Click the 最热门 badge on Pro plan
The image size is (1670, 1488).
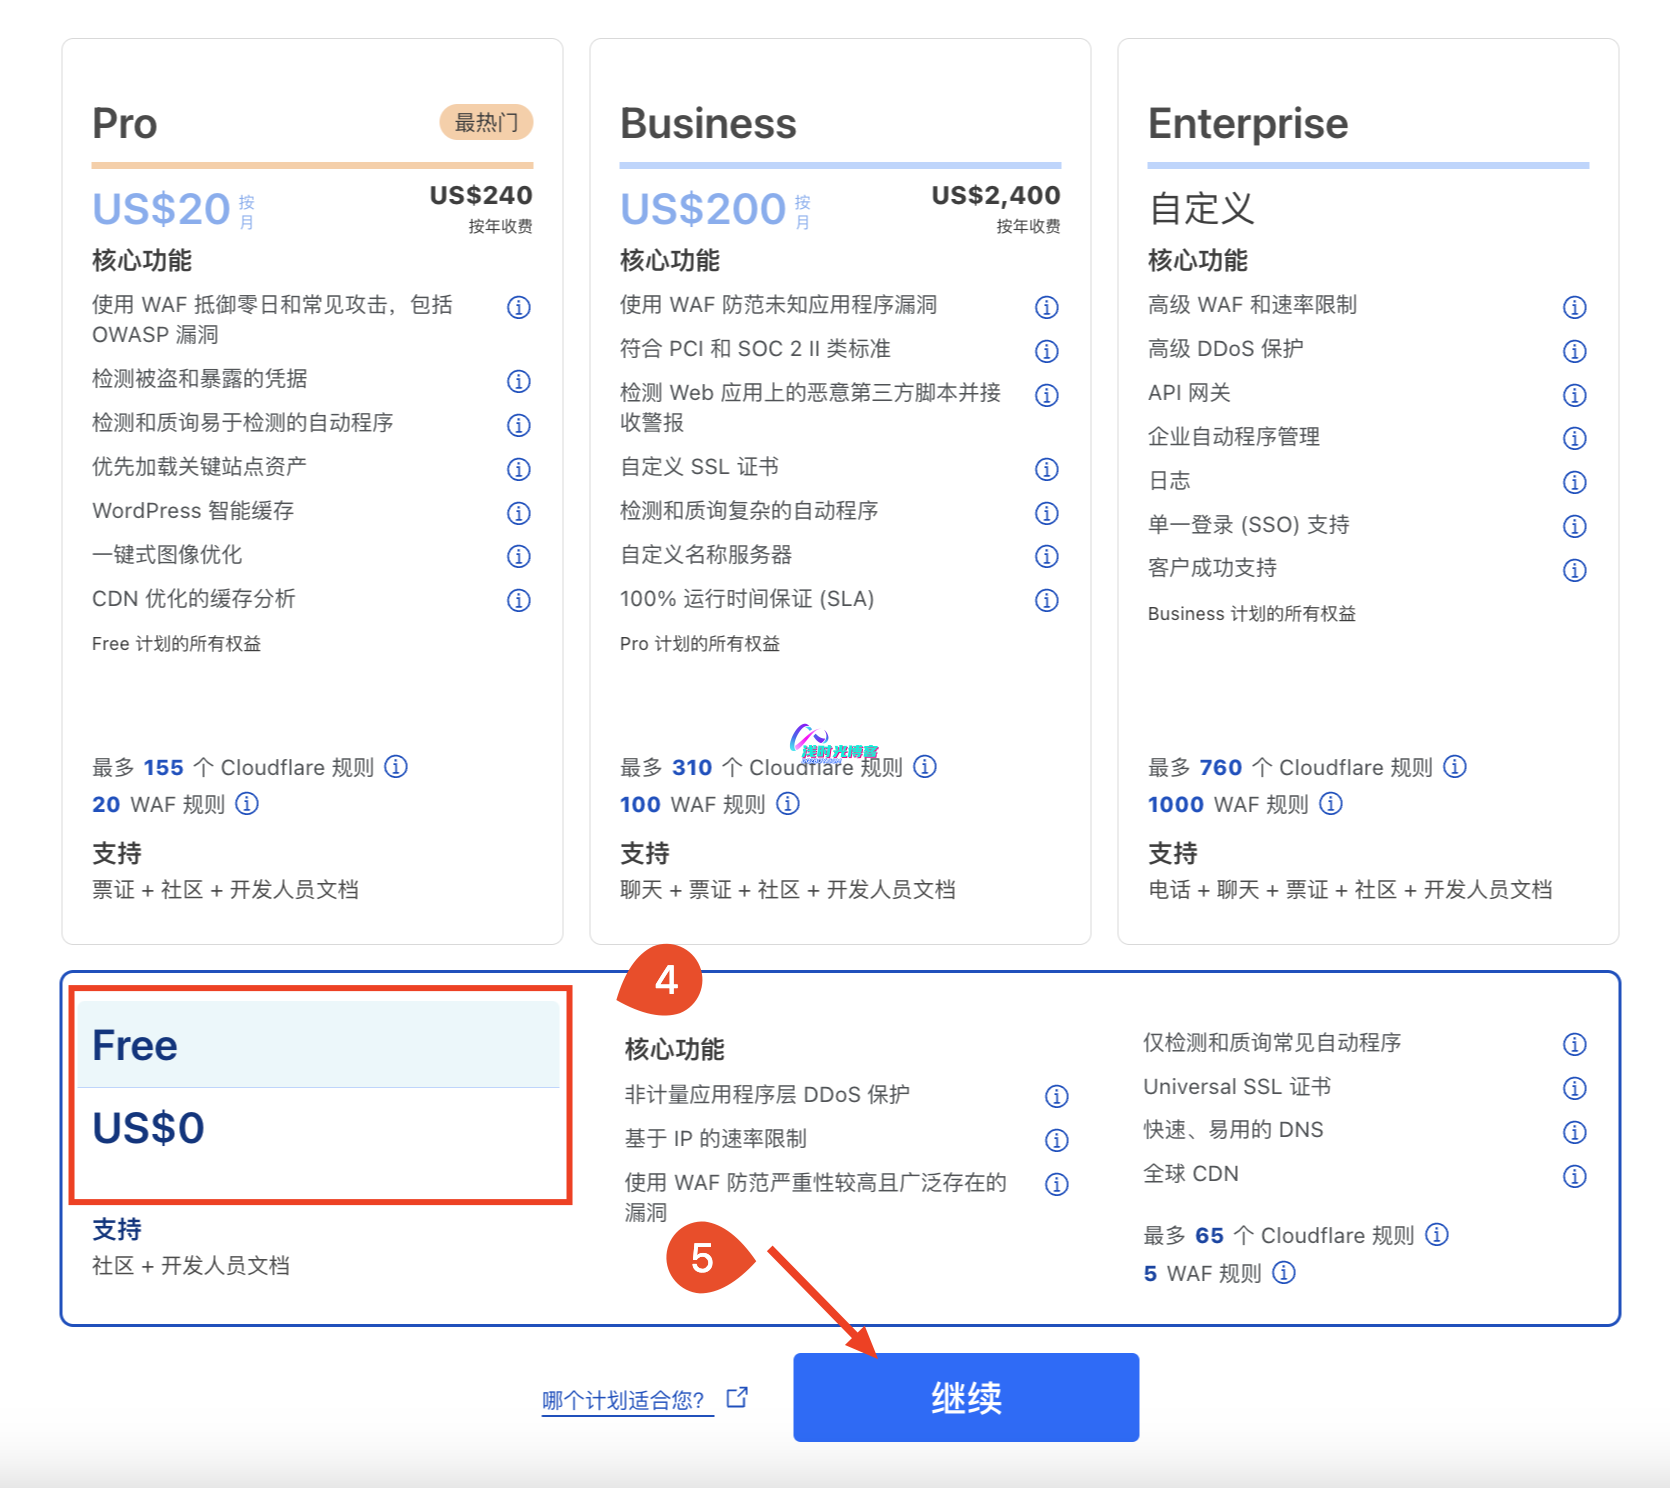tap(487, 122)
